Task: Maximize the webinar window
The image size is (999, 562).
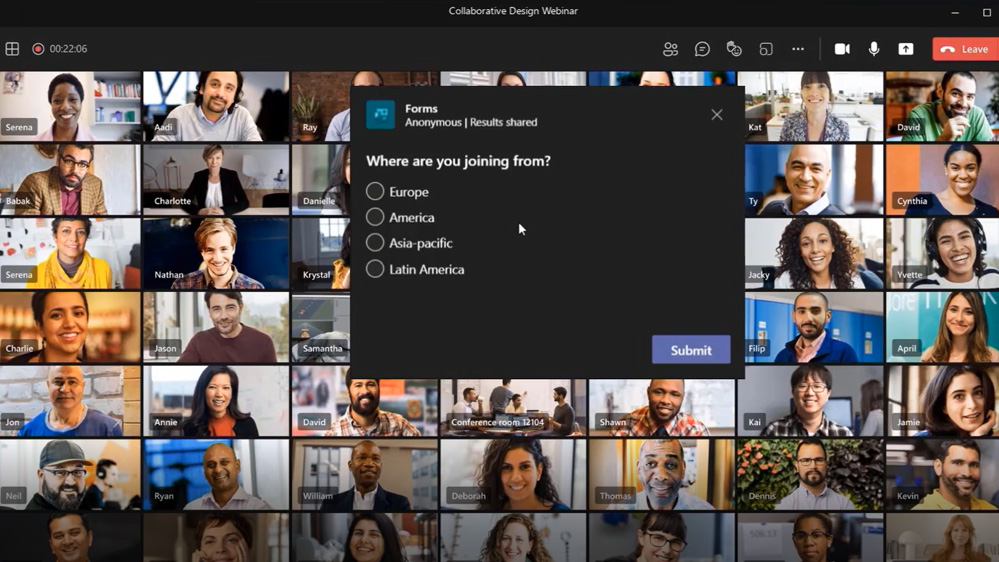Action: (987, 12)
